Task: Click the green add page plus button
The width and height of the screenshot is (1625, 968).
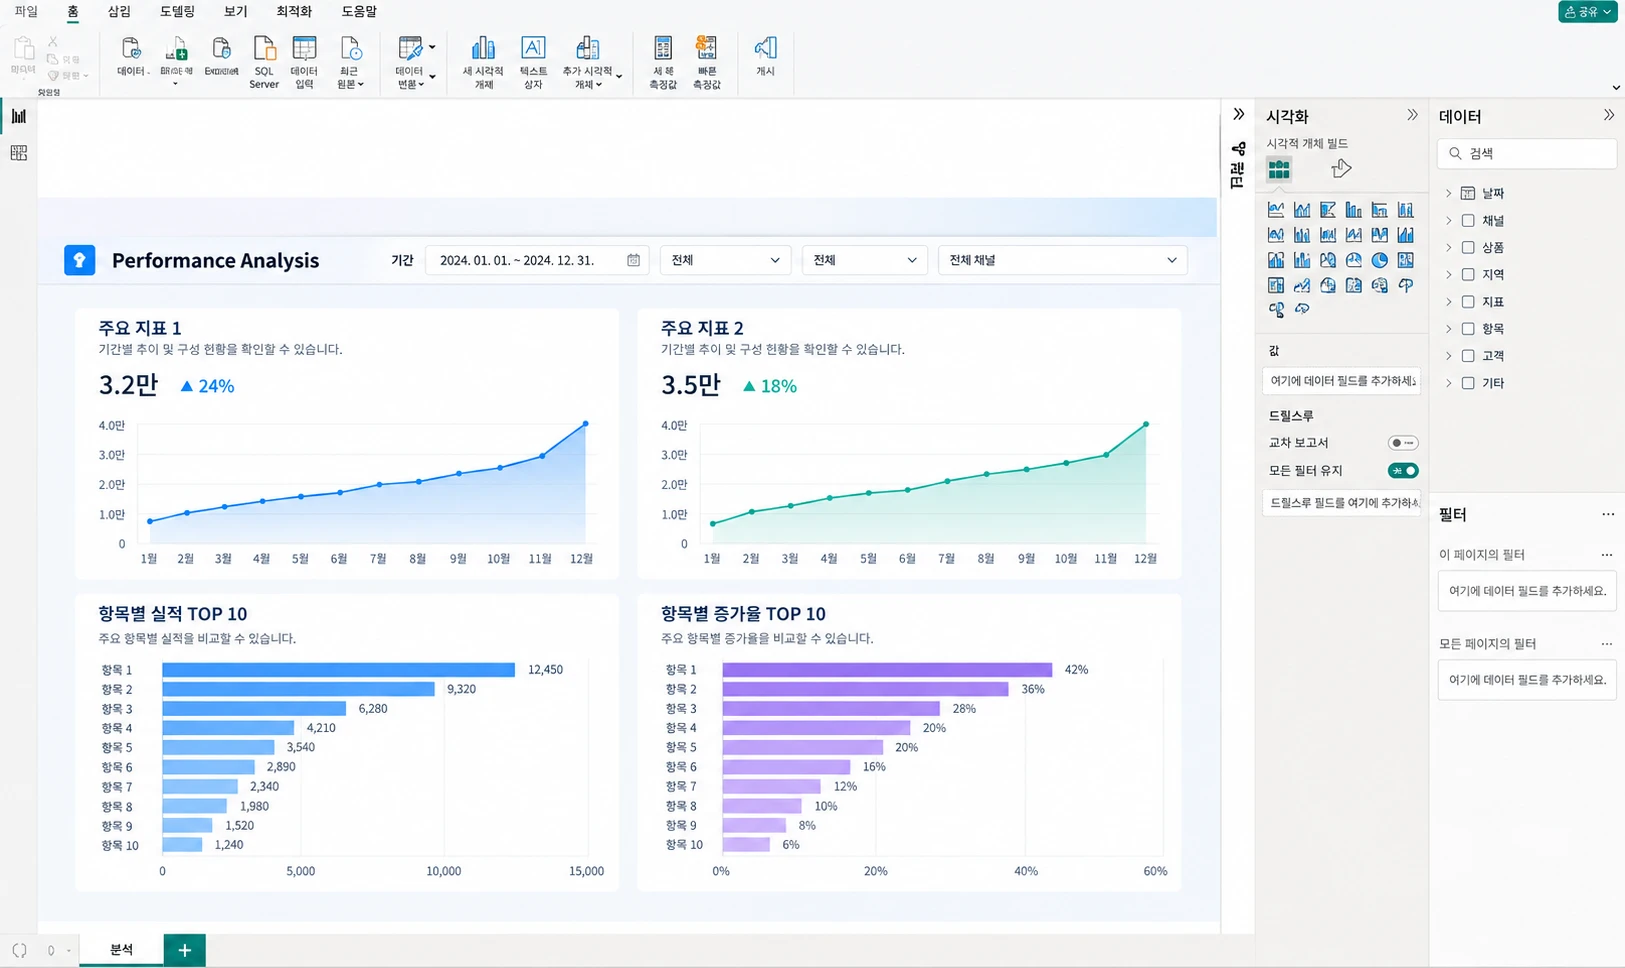Action: click(184, 950)
